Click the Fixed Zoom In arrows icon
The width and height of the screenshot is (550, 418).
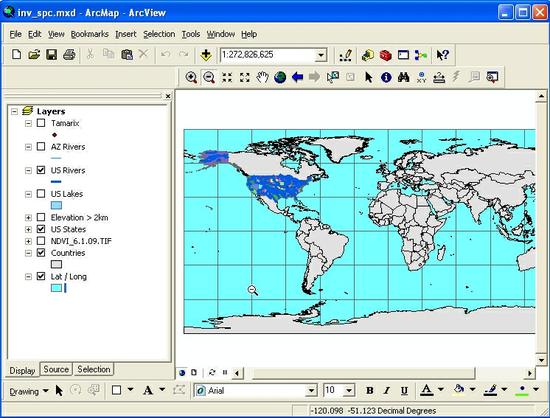(x=227, y=77)
